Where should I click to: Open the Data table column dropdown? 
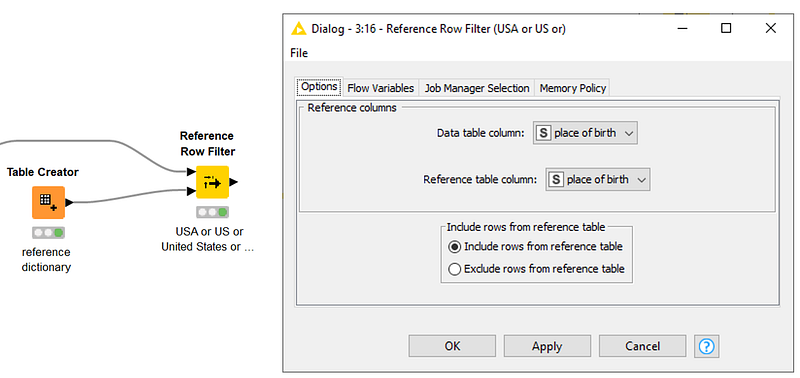pos(585,133)
